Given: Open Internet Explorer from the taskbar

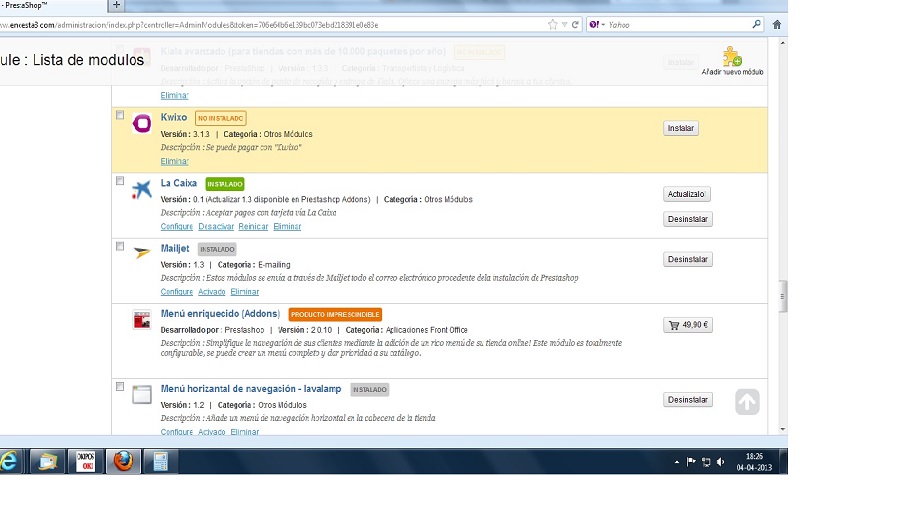Looking at the screenshot, I should coord(10,461).
